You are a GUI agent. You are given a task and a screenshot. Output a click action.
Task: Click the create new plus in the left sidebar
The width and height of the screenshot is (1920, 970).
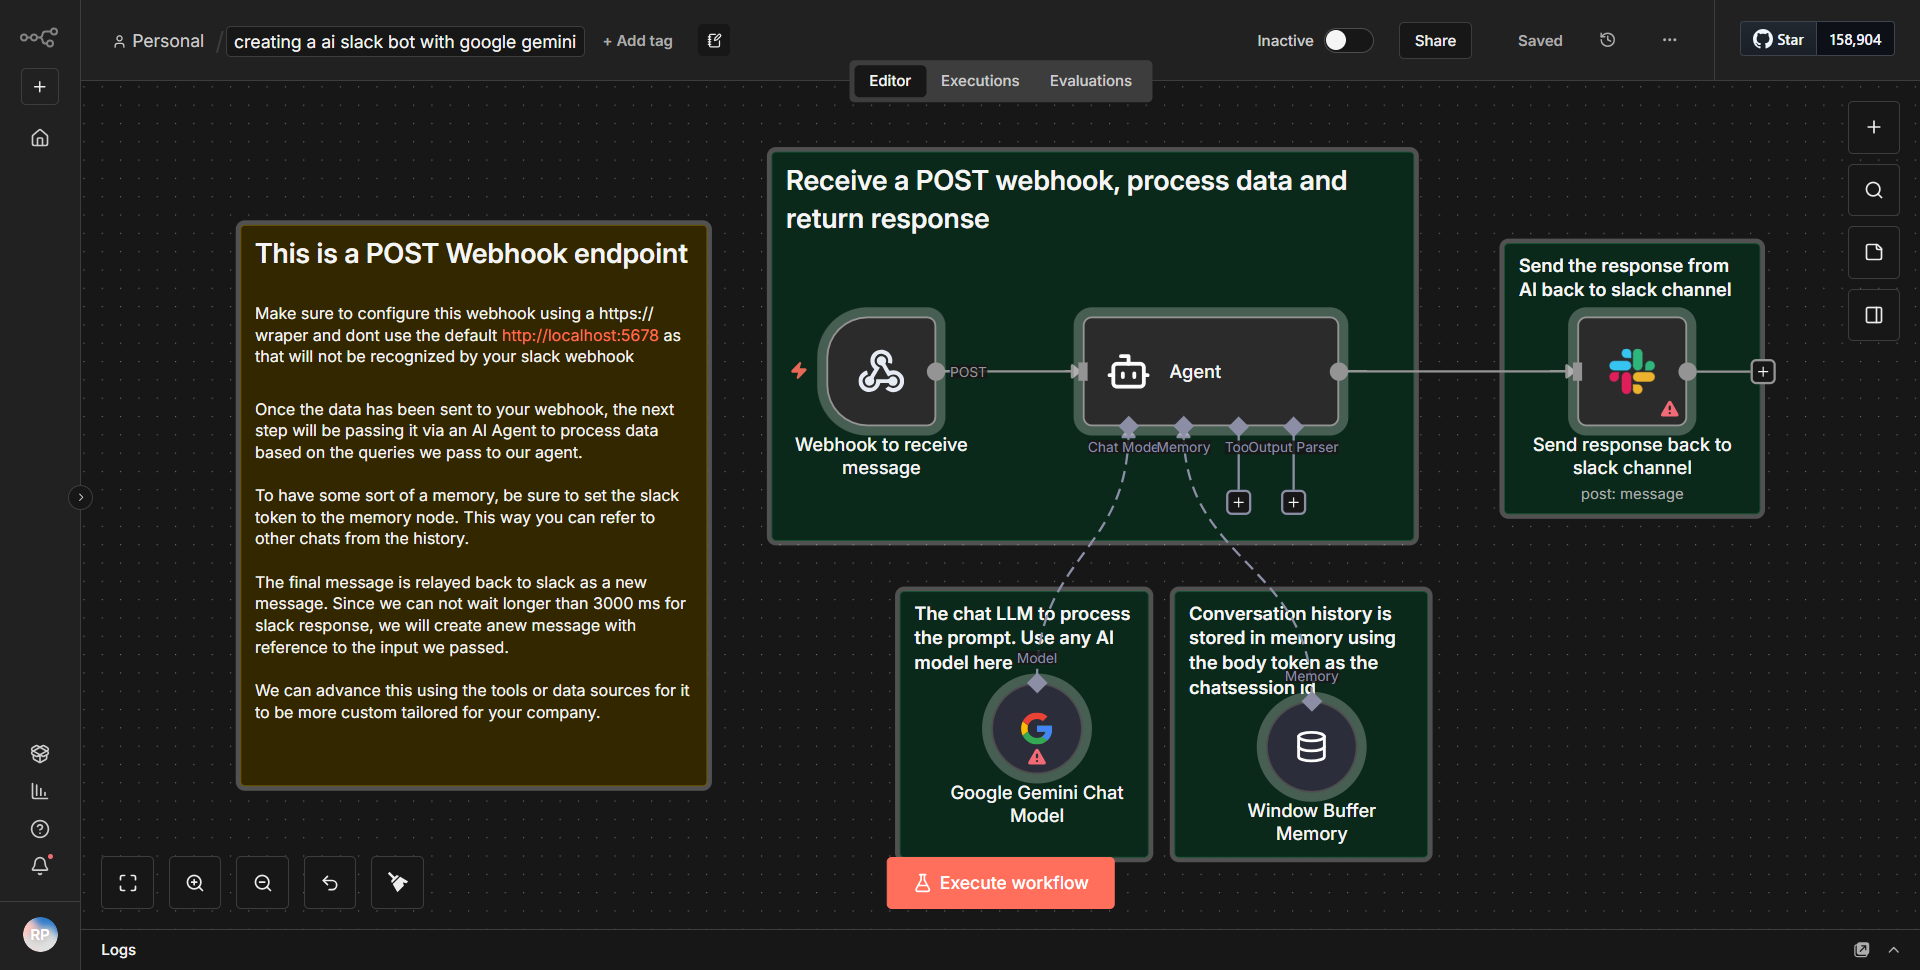(40, 87)
